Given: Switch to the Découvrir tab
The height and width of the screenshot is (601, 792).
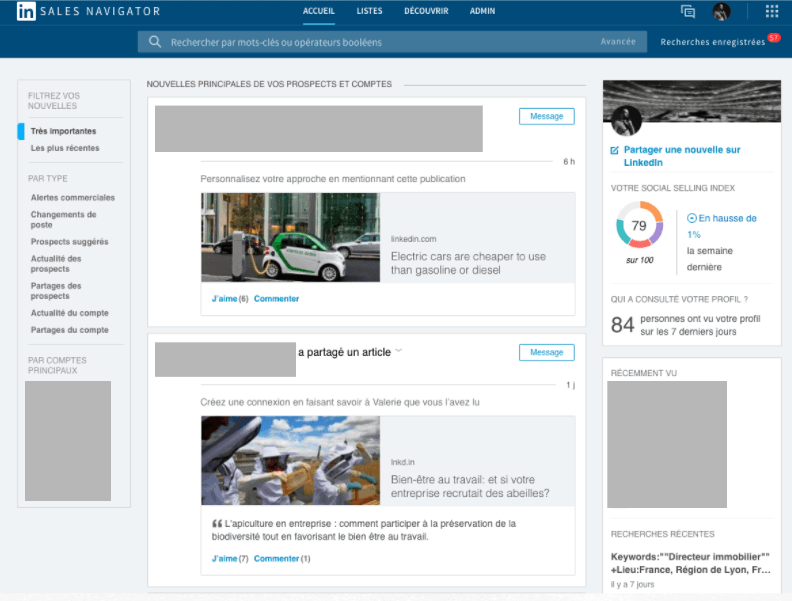Looking at the screenshot, I should tap(426, 11).
